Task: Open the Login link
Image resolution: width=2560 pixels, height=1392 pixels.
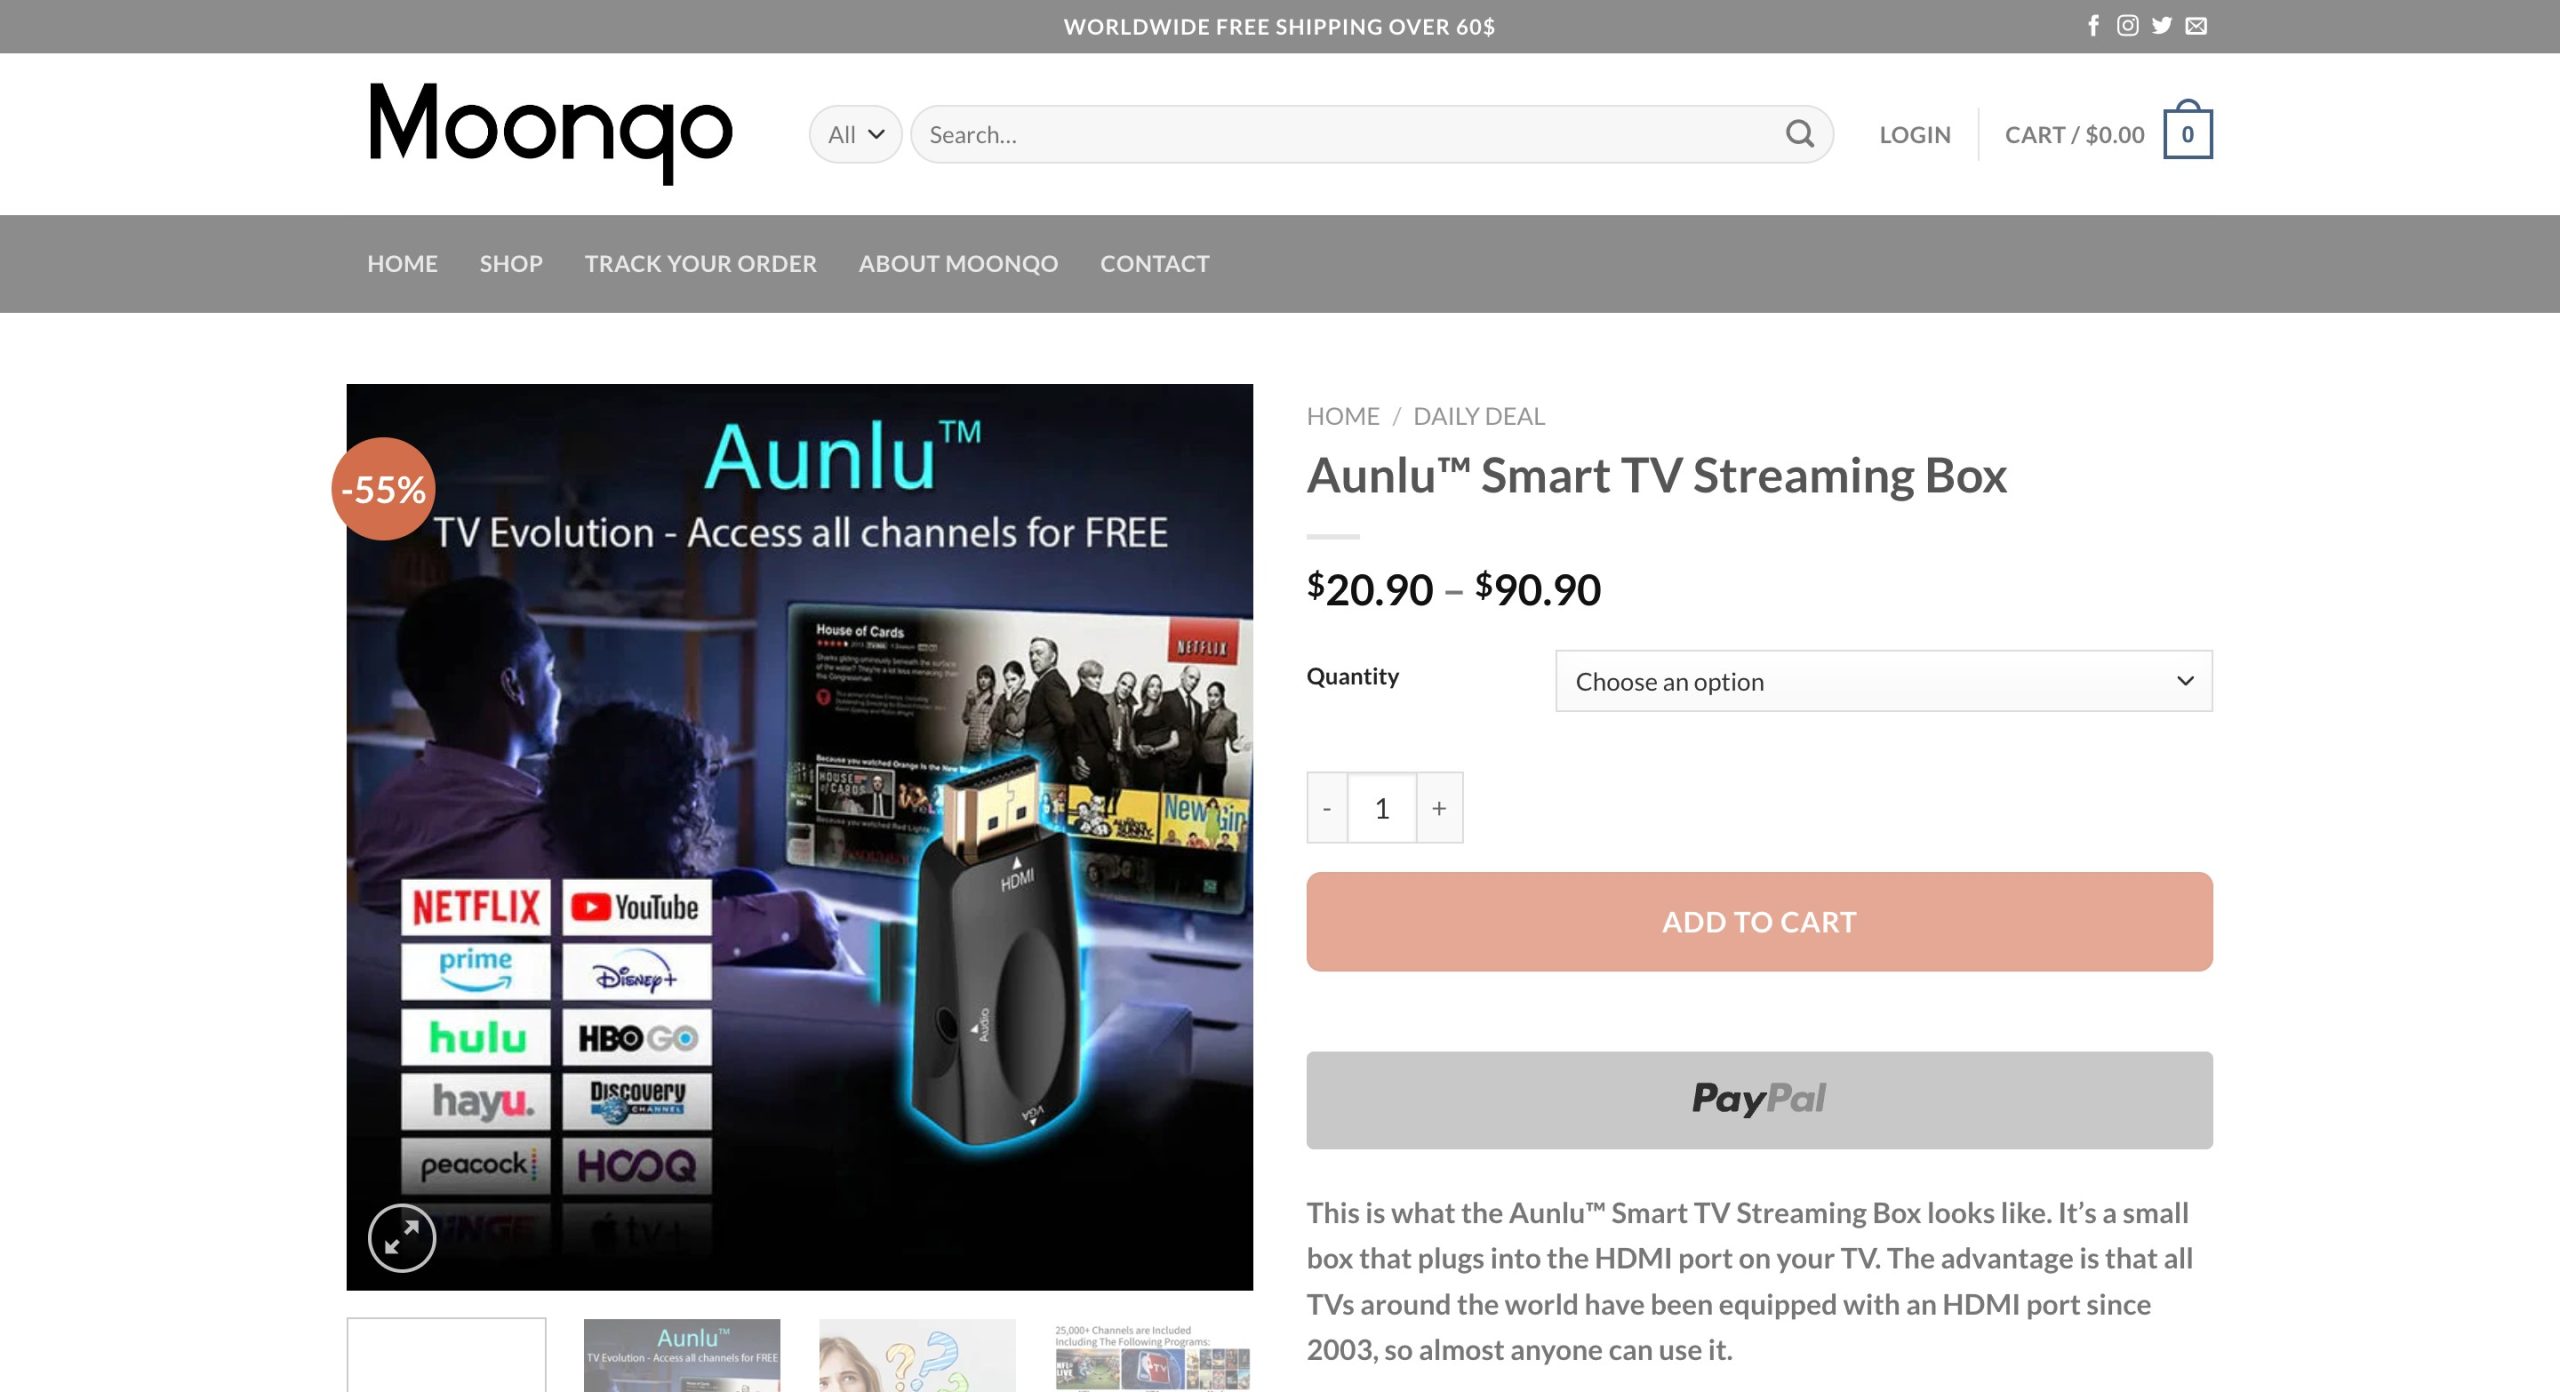Action: pos(1915,134)
